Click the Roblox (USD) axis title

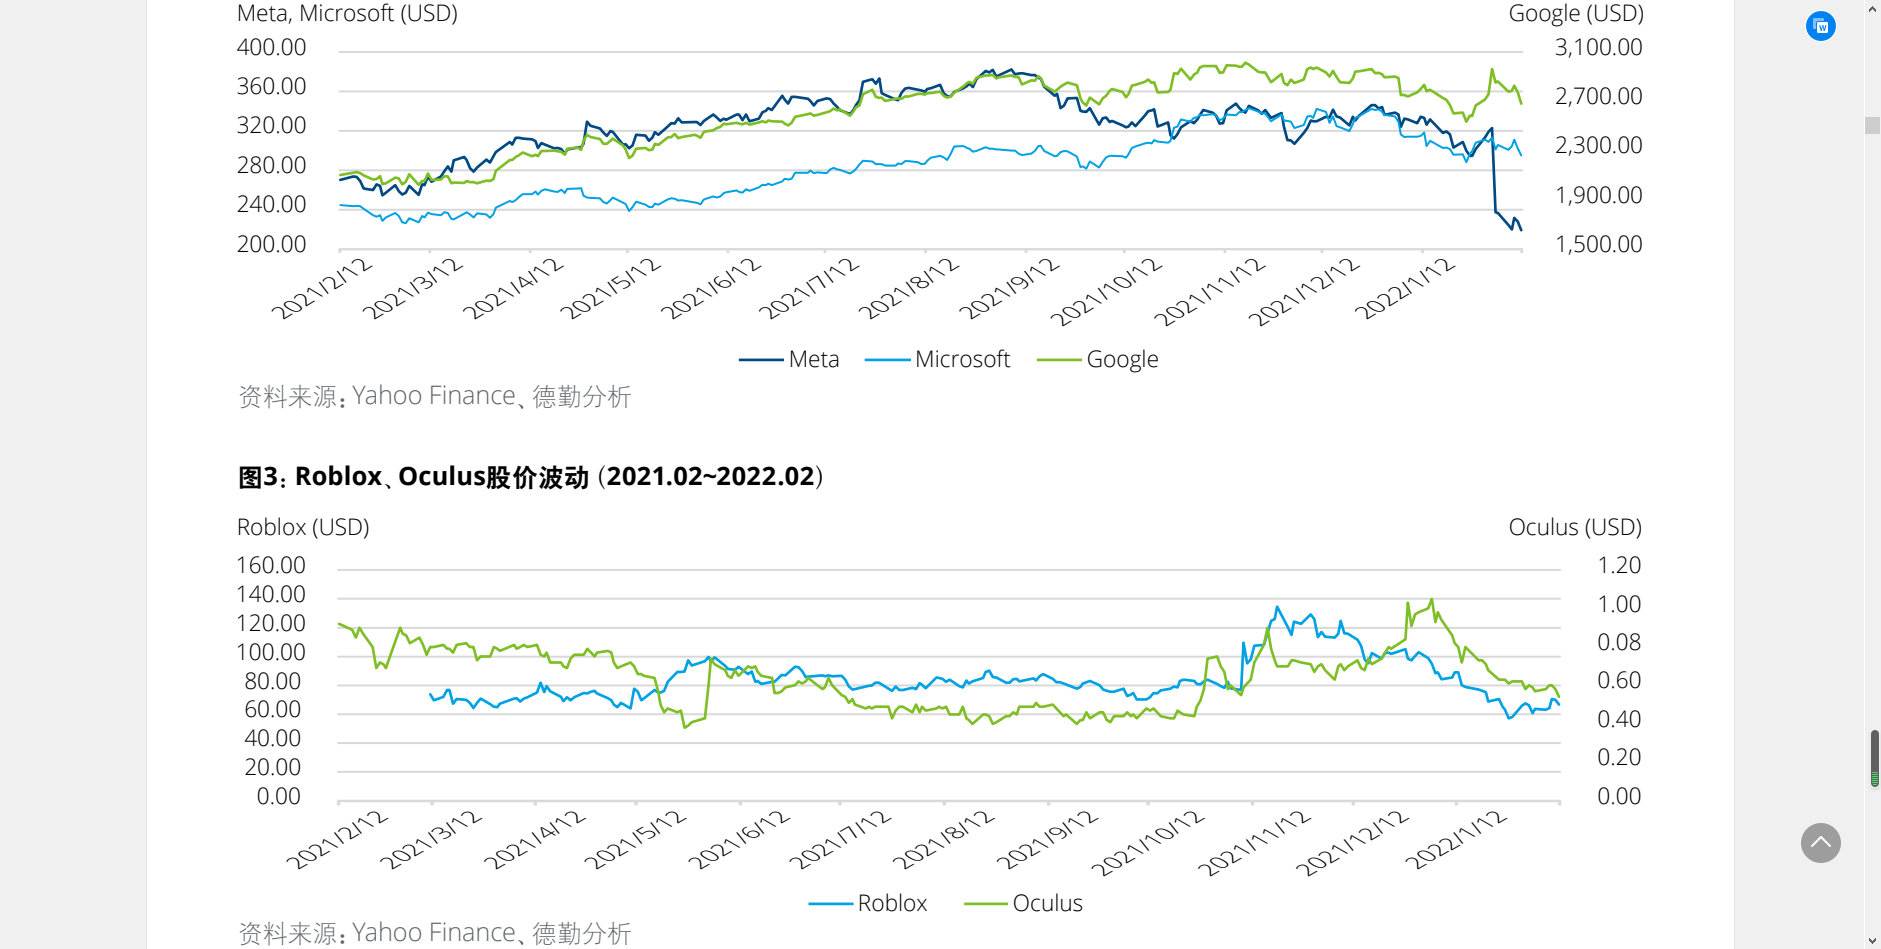pyautogui.click(x=303, y=527)
